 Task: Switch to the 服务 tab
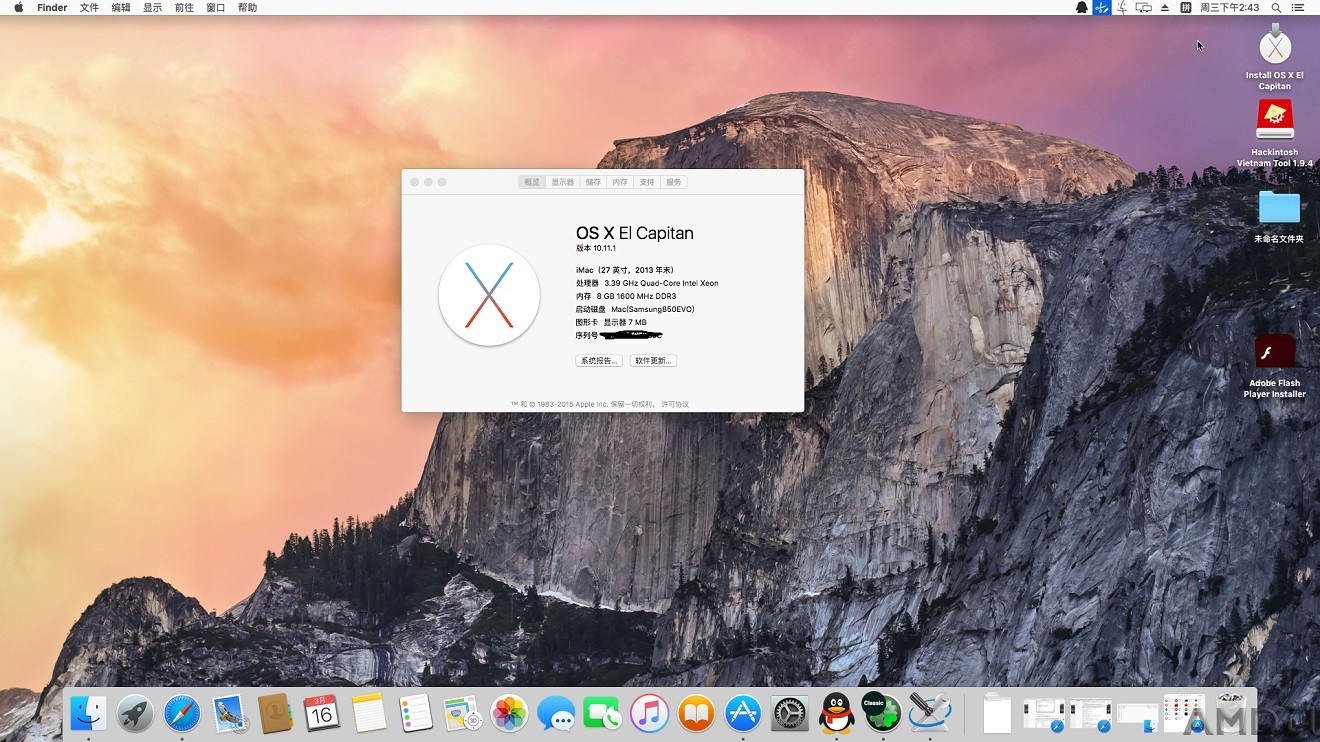point(674,182)
